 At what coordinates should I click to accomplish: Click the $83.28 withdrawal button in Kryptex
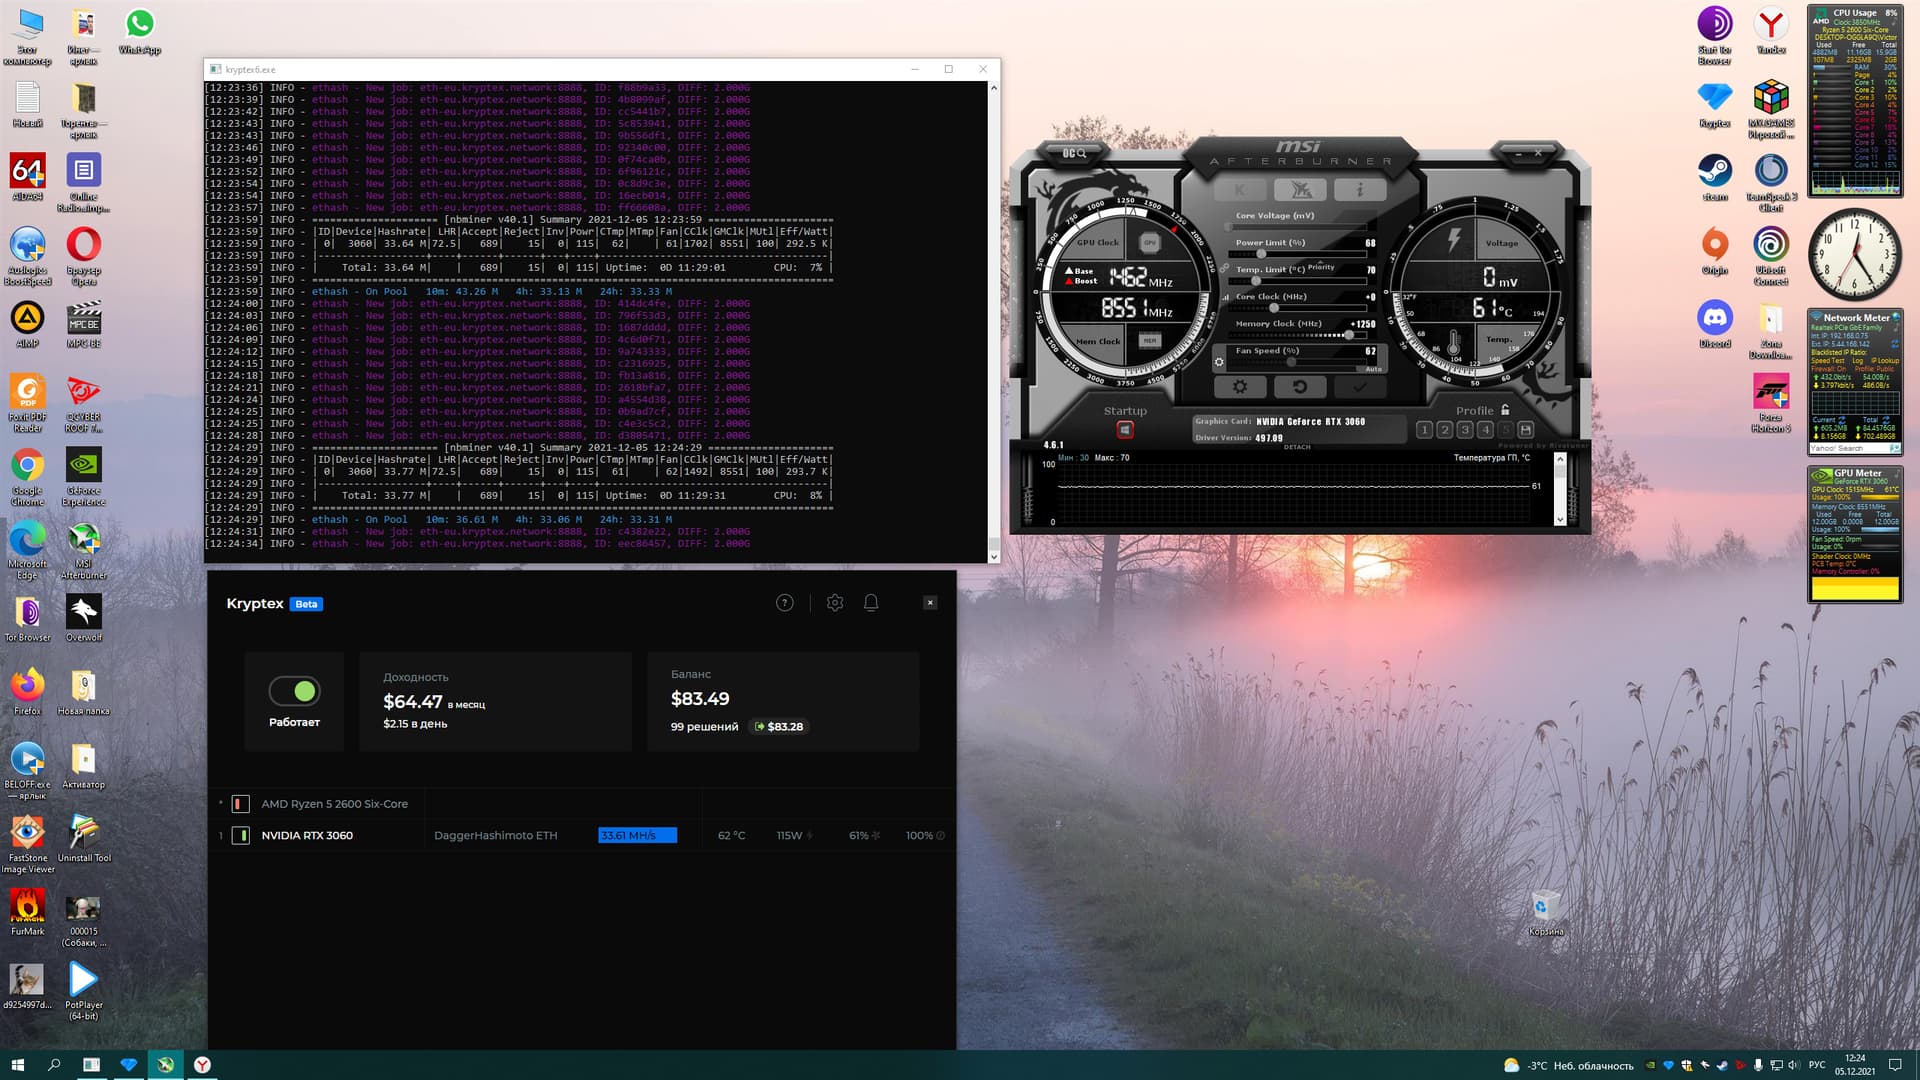pos(779,726)
